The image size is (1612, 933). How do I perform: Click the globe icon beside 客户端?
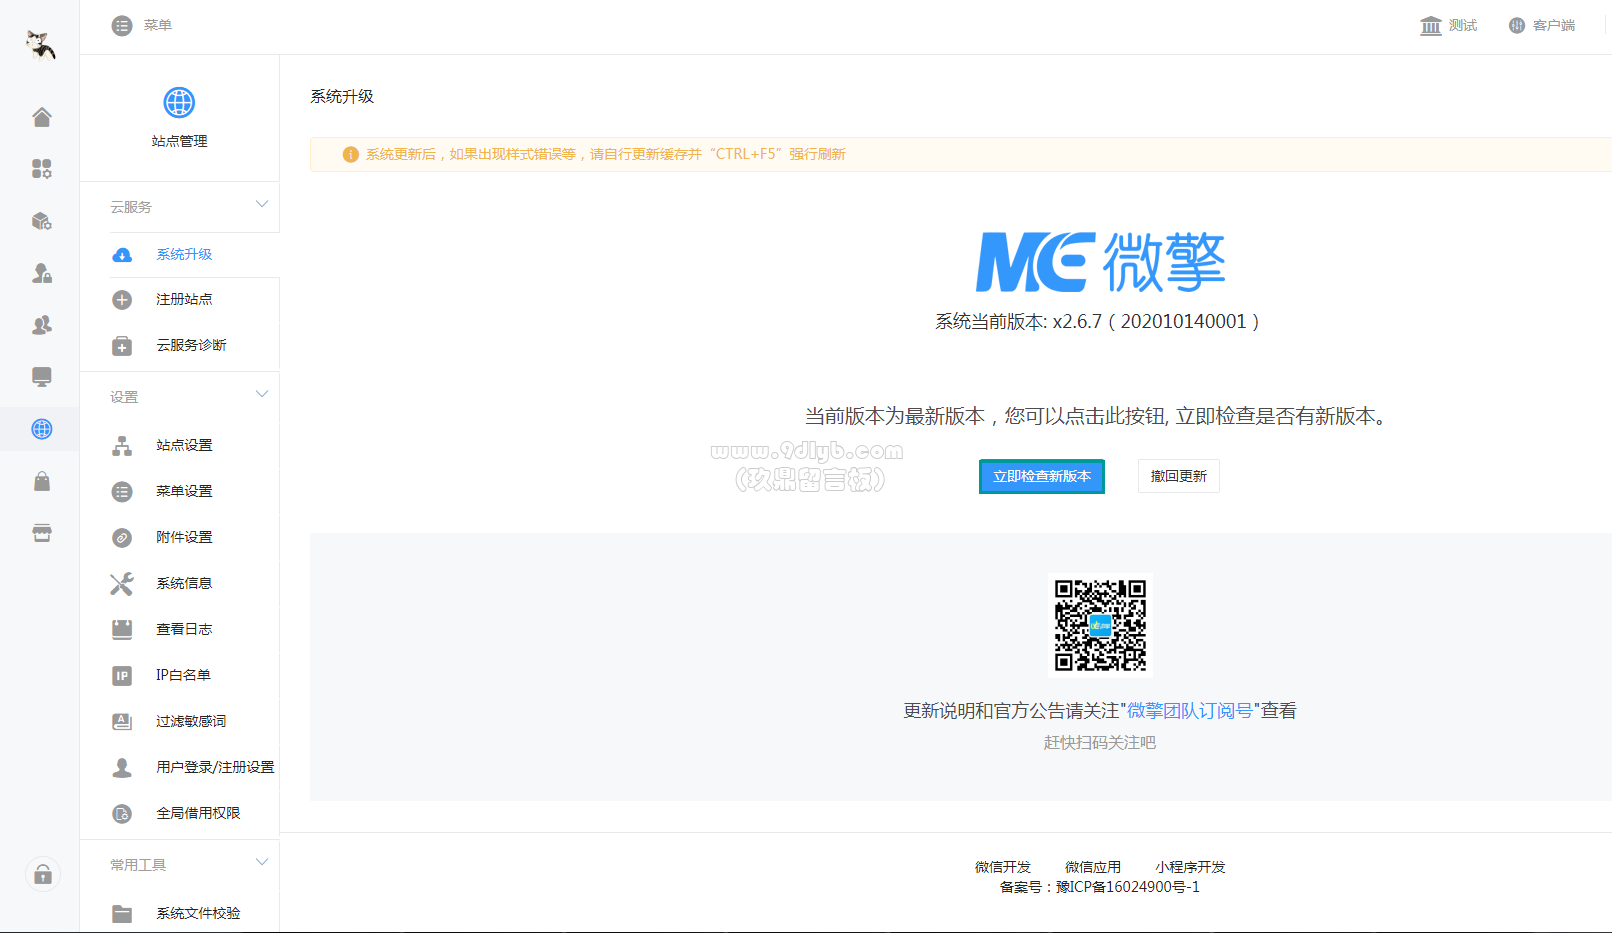coord(1517,26)
